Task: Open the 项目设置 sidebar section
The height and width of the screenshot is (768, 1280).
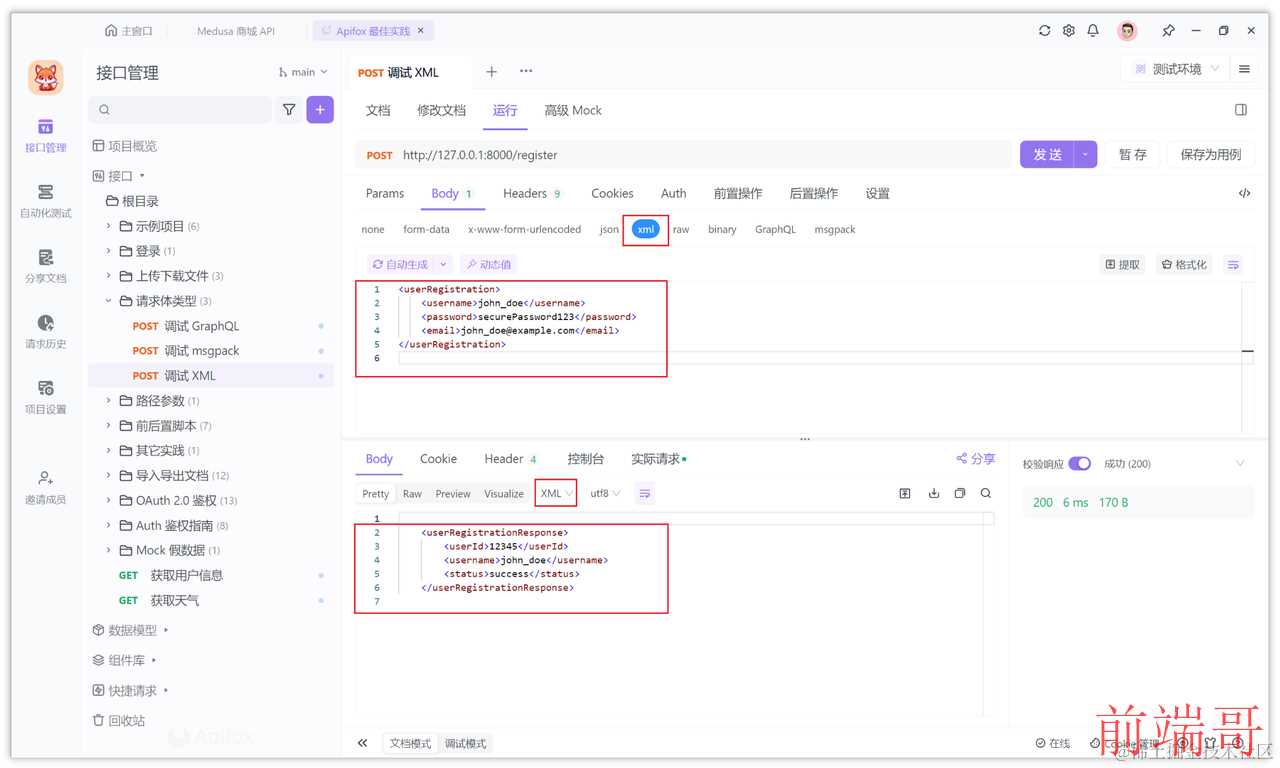Action: pyautogui.click(x=45, y=397)
